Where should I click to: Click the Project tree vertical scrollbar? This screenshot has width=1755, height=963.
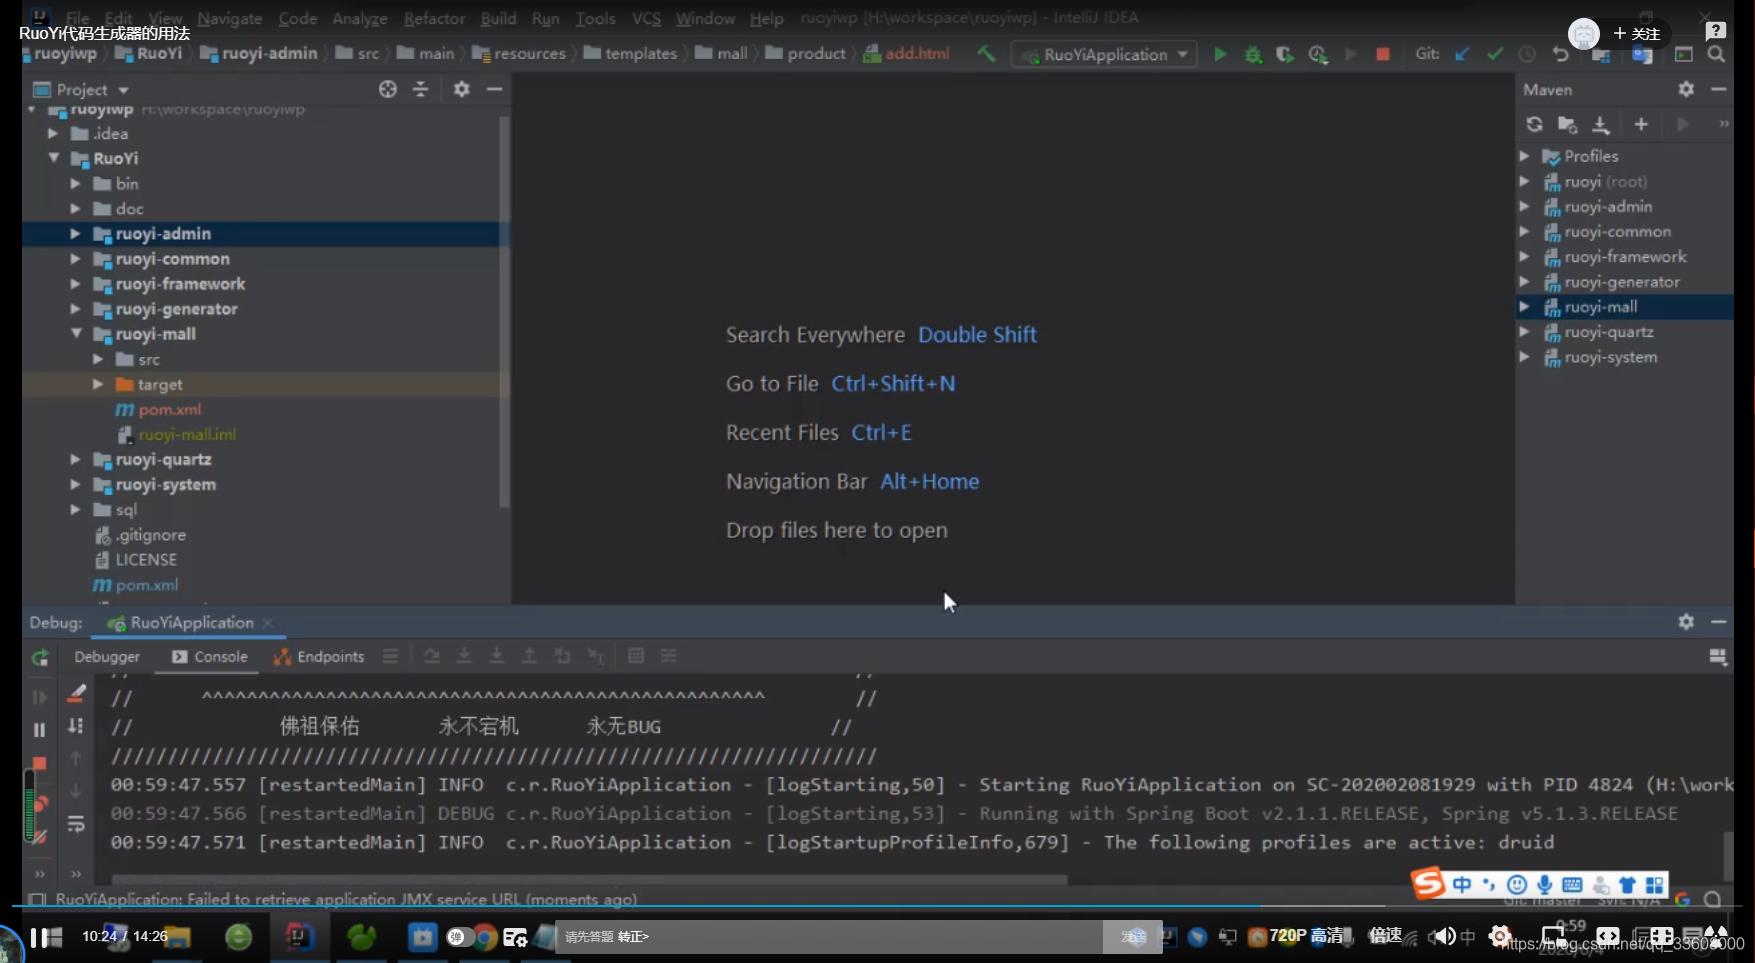click(504, 312)
